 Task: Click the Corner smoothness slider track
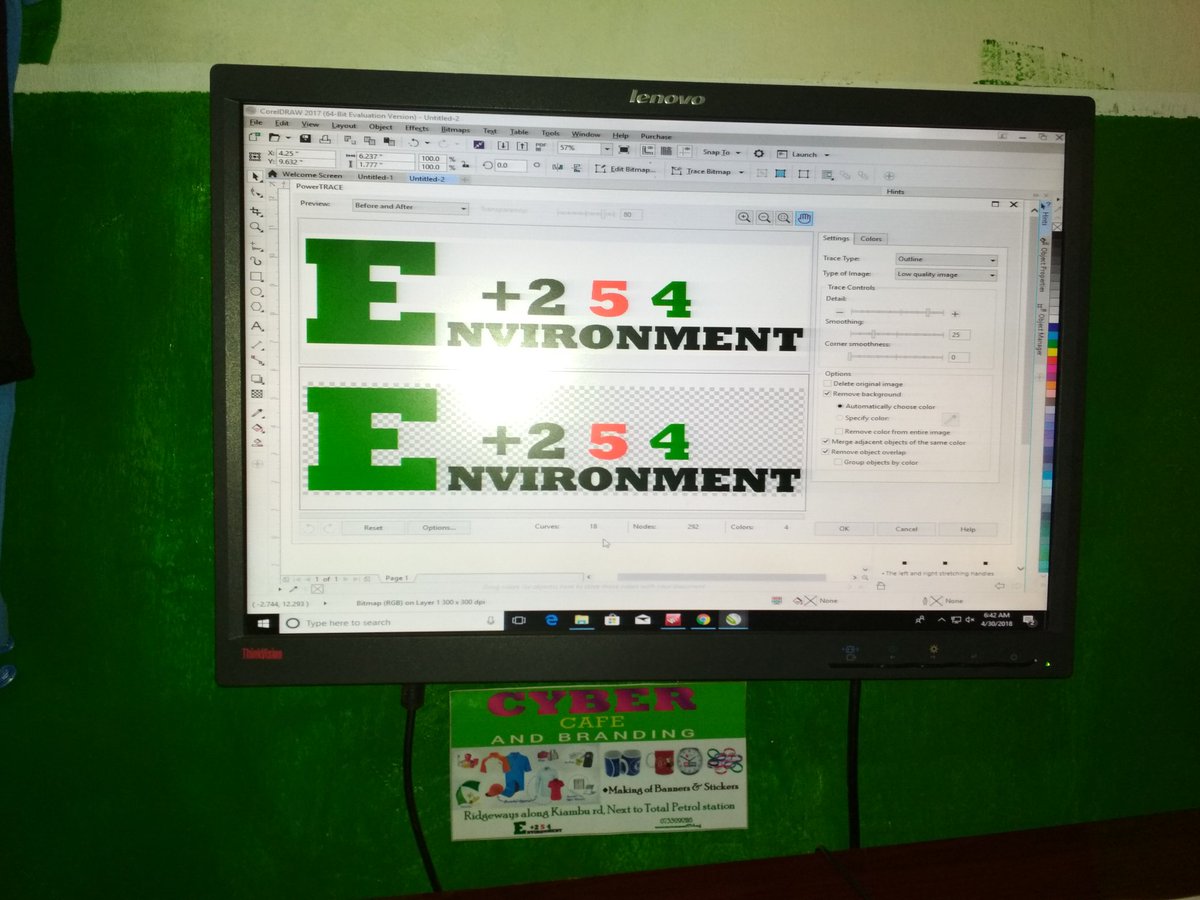(x=896, y=356)
